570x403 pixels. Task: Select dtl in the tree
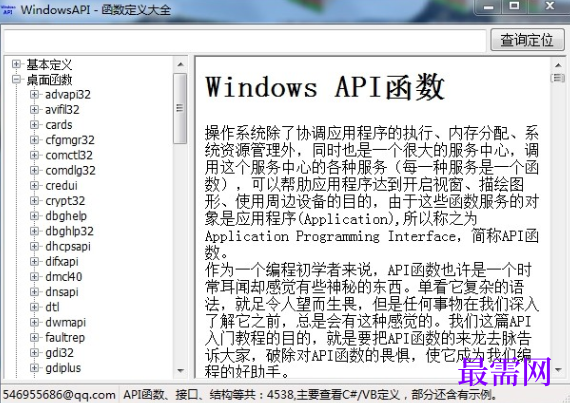click(x=52, y=307)
